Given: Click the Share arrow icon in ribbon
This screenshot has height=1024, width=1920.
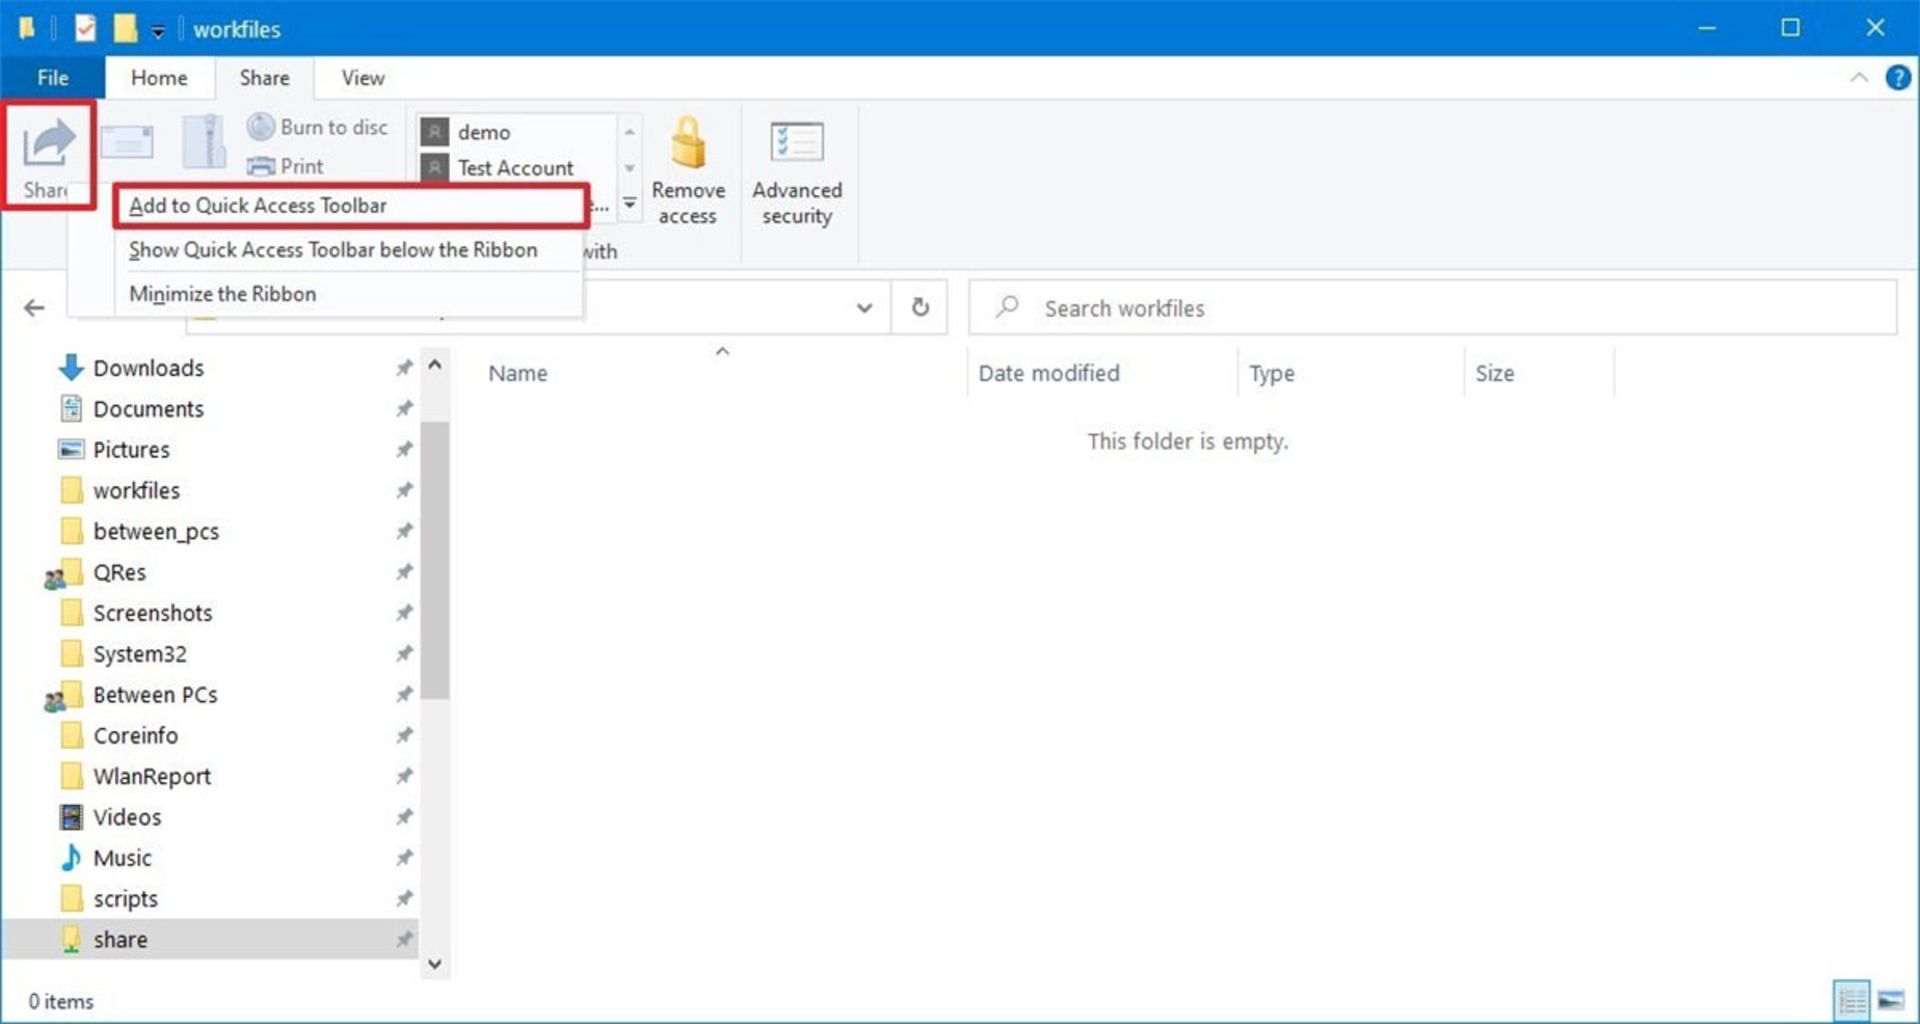Looking at the screenshot, I should click(x=48, y=145).
